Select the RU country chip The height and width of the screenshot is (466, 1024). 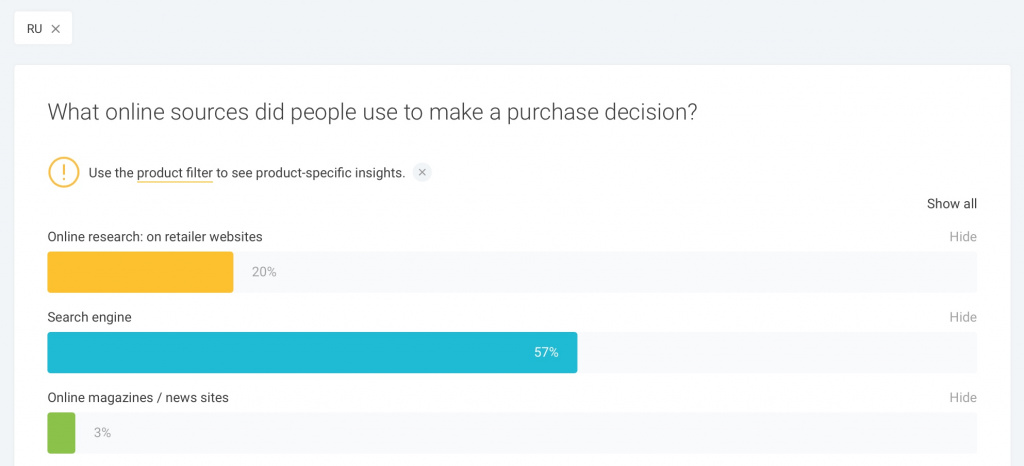point(35,29)
